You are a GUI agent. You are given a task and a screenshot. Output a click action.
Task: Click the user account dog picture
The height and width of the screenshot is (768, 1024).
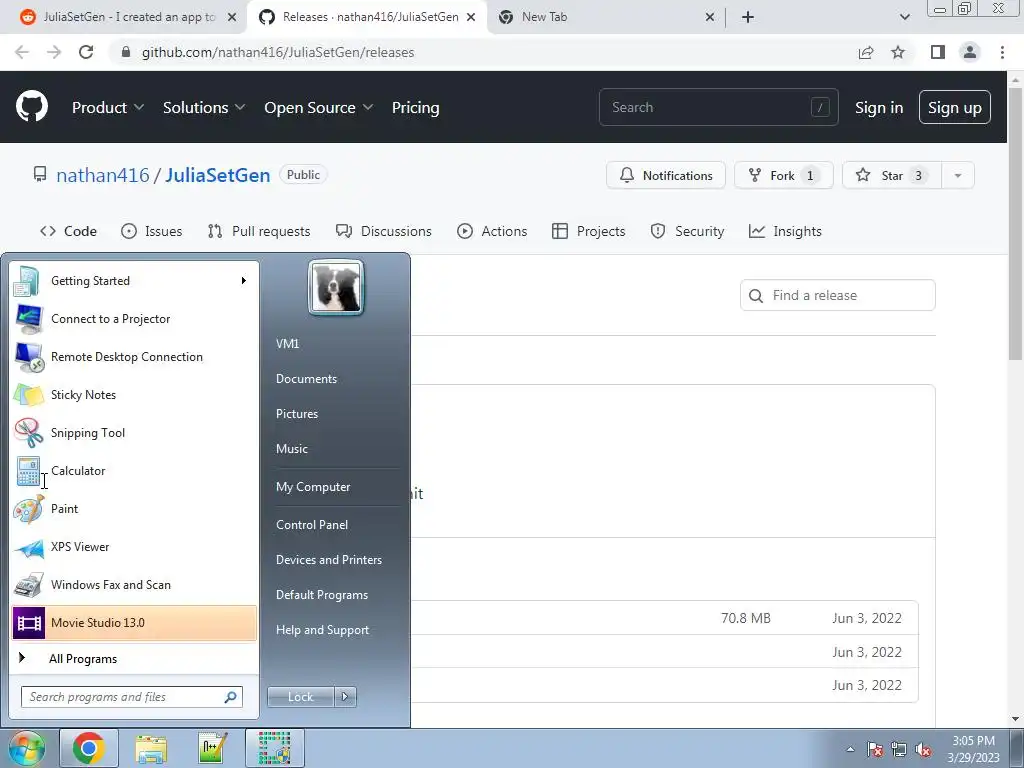click(336, 288)
